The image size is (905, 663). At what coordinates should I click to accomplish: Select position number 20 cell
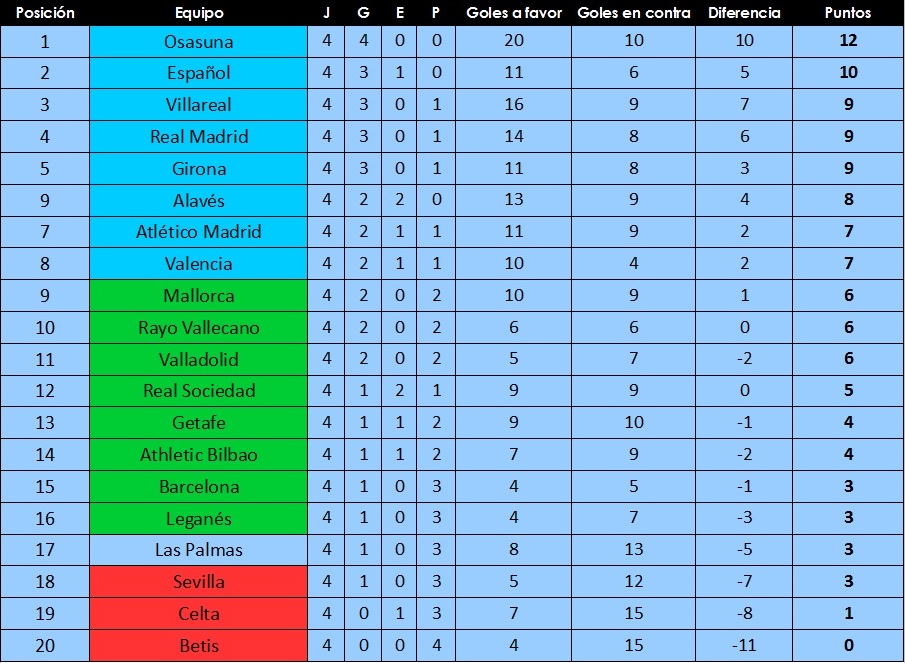(x=45, y=645)
